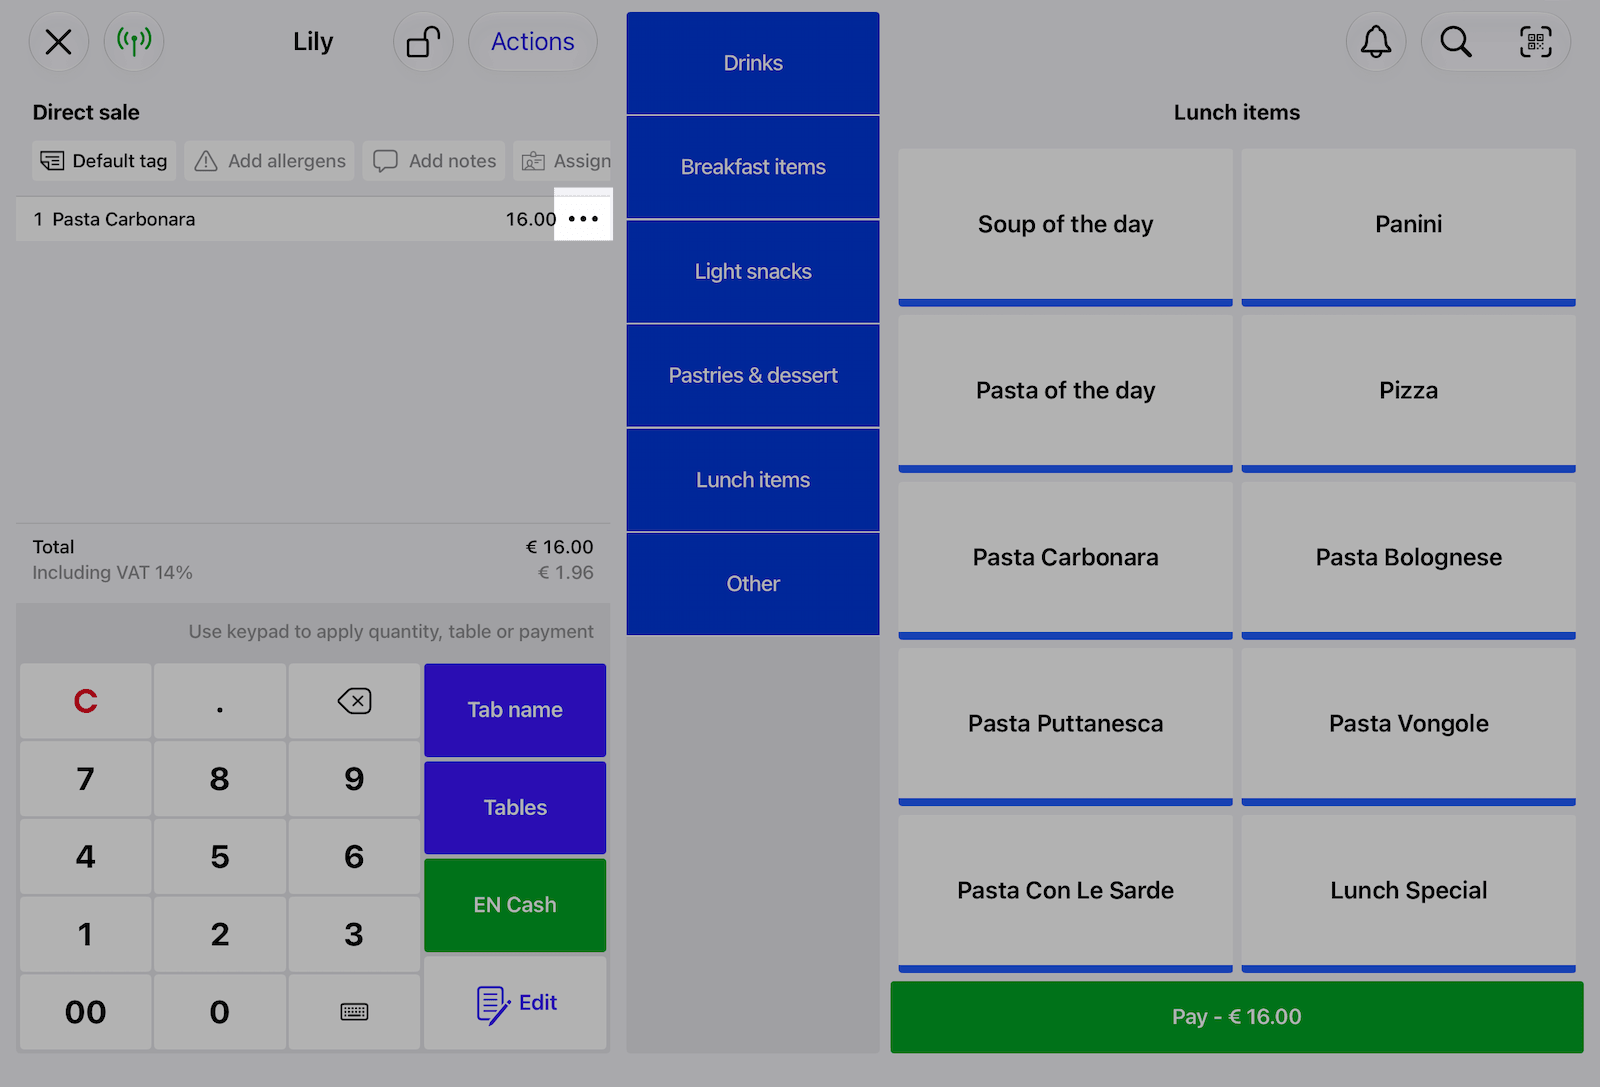This screenshot has width=1600, height=1087.
Task: Clear keypad entry with the red C
Action: tap(86, 701)
